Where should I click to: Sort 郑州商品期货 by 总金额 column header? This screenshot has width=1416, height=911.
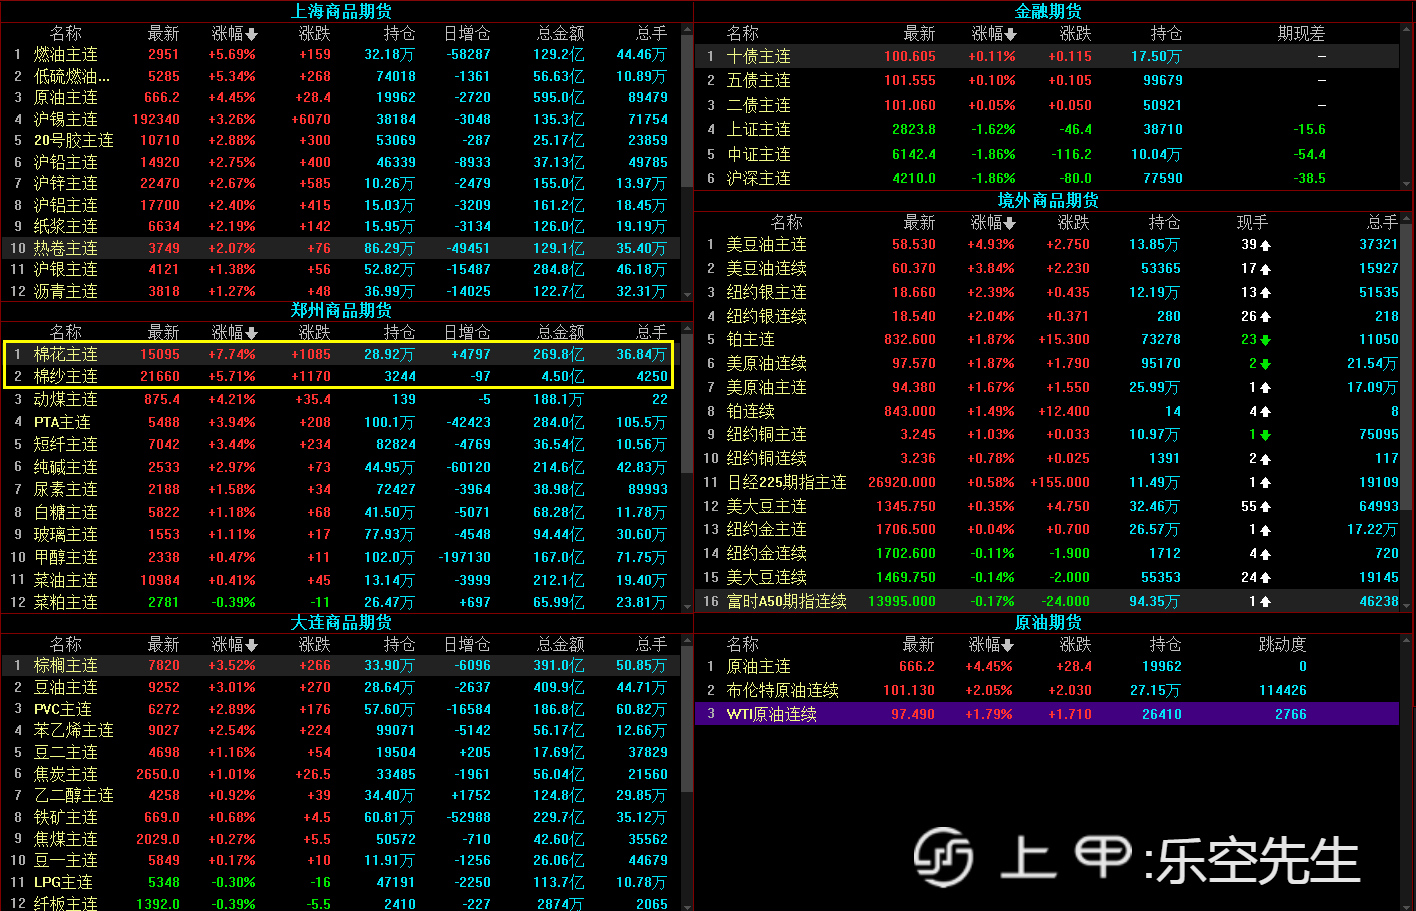tap(561, 333)
